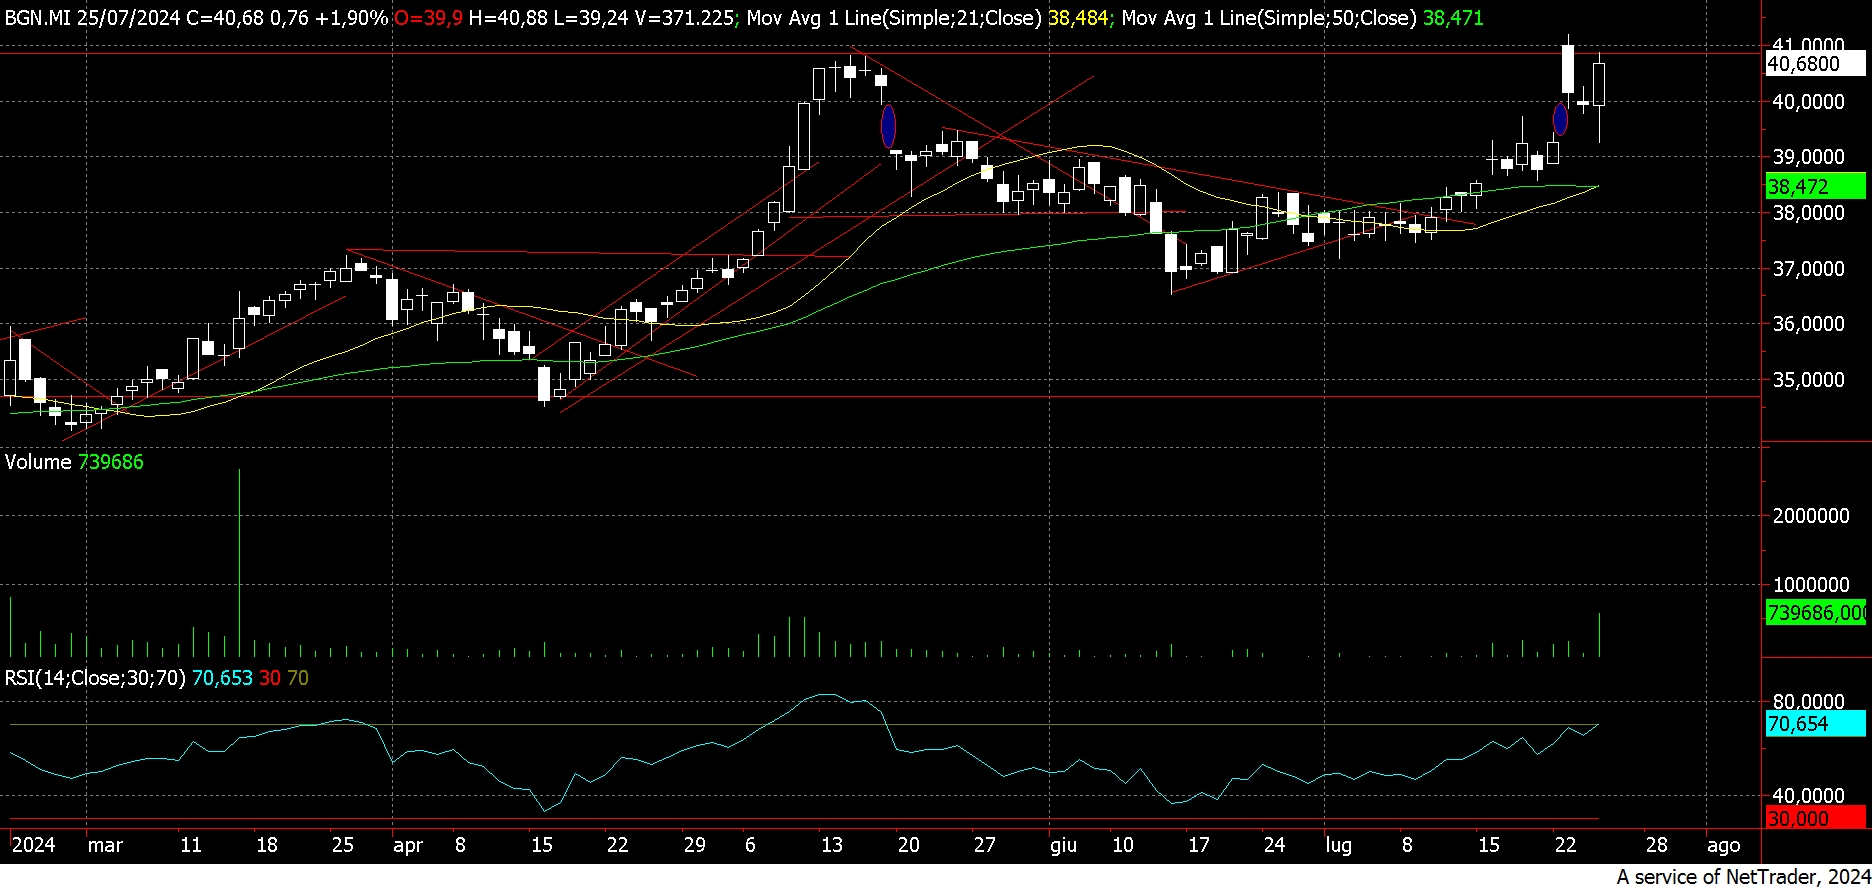Click the 2024 year label on date axis
This screenshot has height=888, width=1872.
33,845
